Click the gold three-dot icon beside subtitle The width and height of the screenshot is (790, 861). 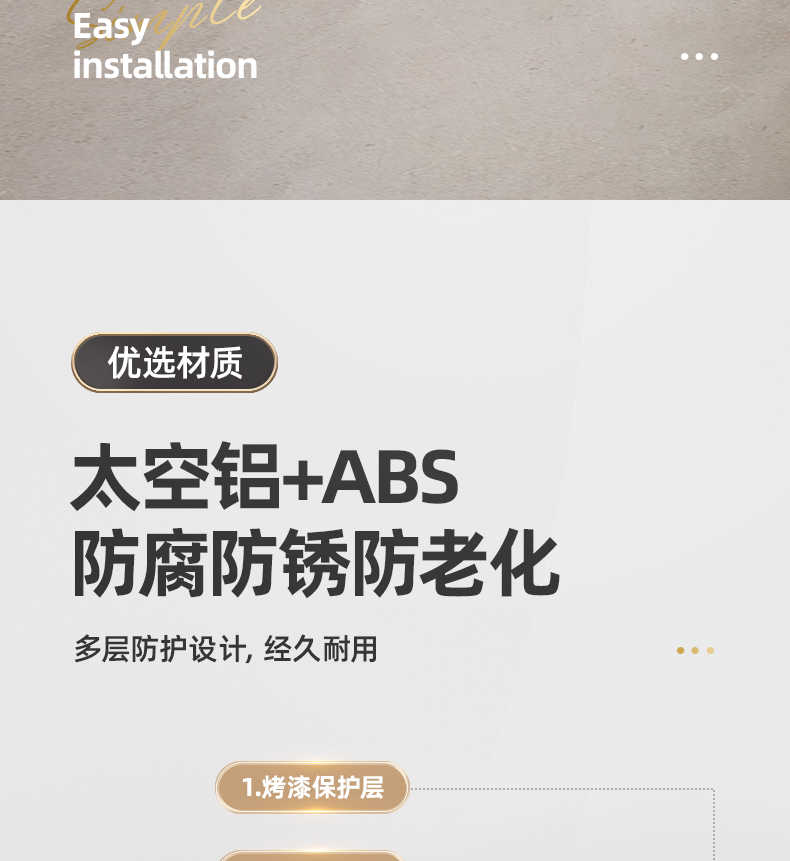coord(695,650)
